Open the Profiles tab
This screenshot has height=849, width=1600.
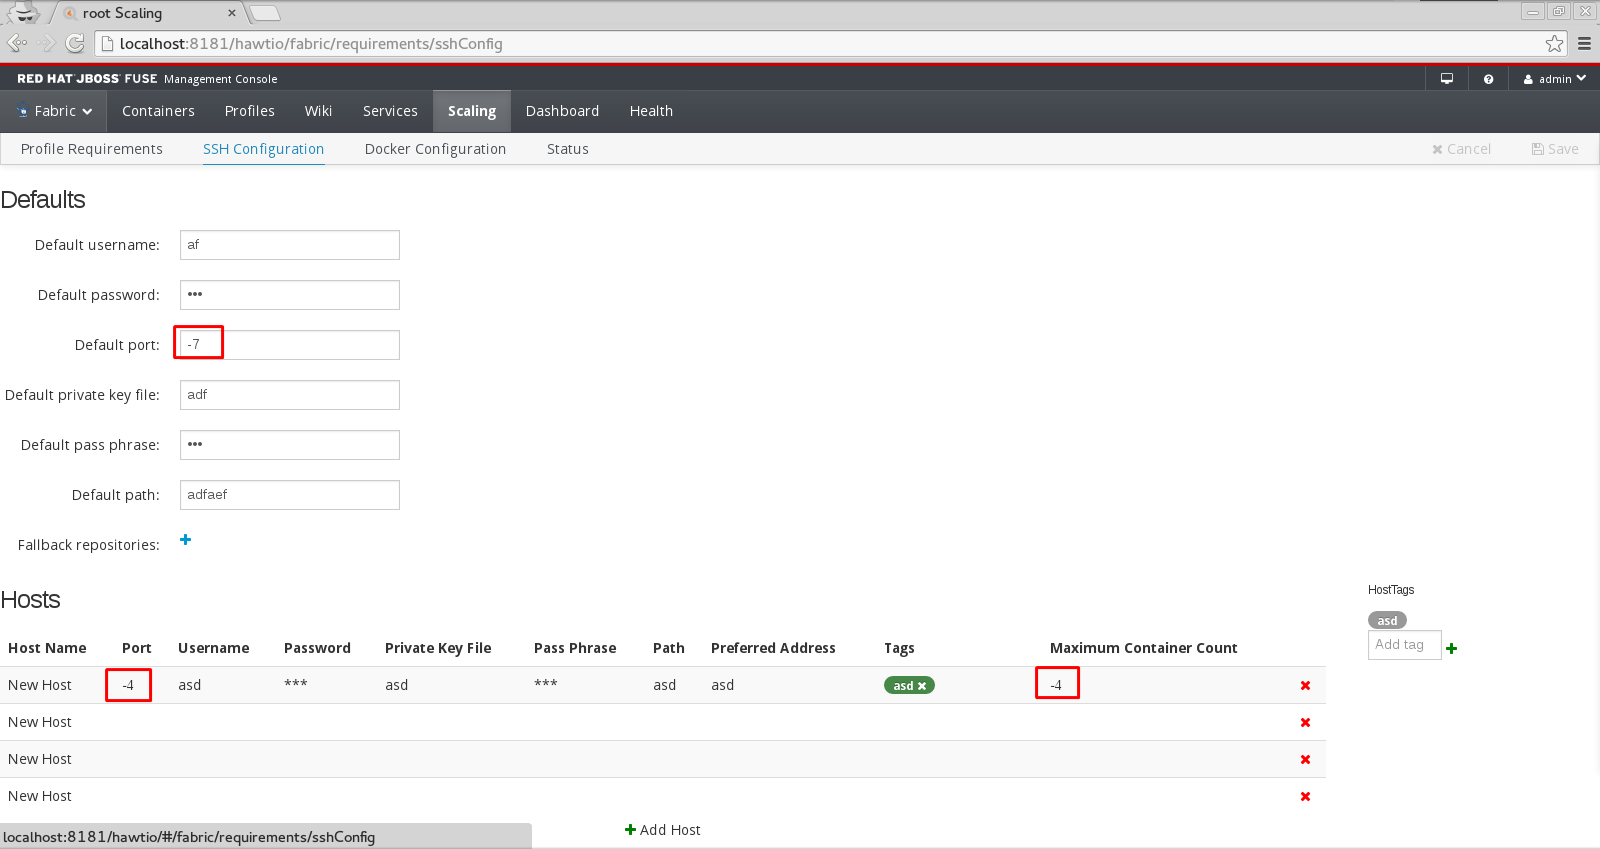point(250,111)
